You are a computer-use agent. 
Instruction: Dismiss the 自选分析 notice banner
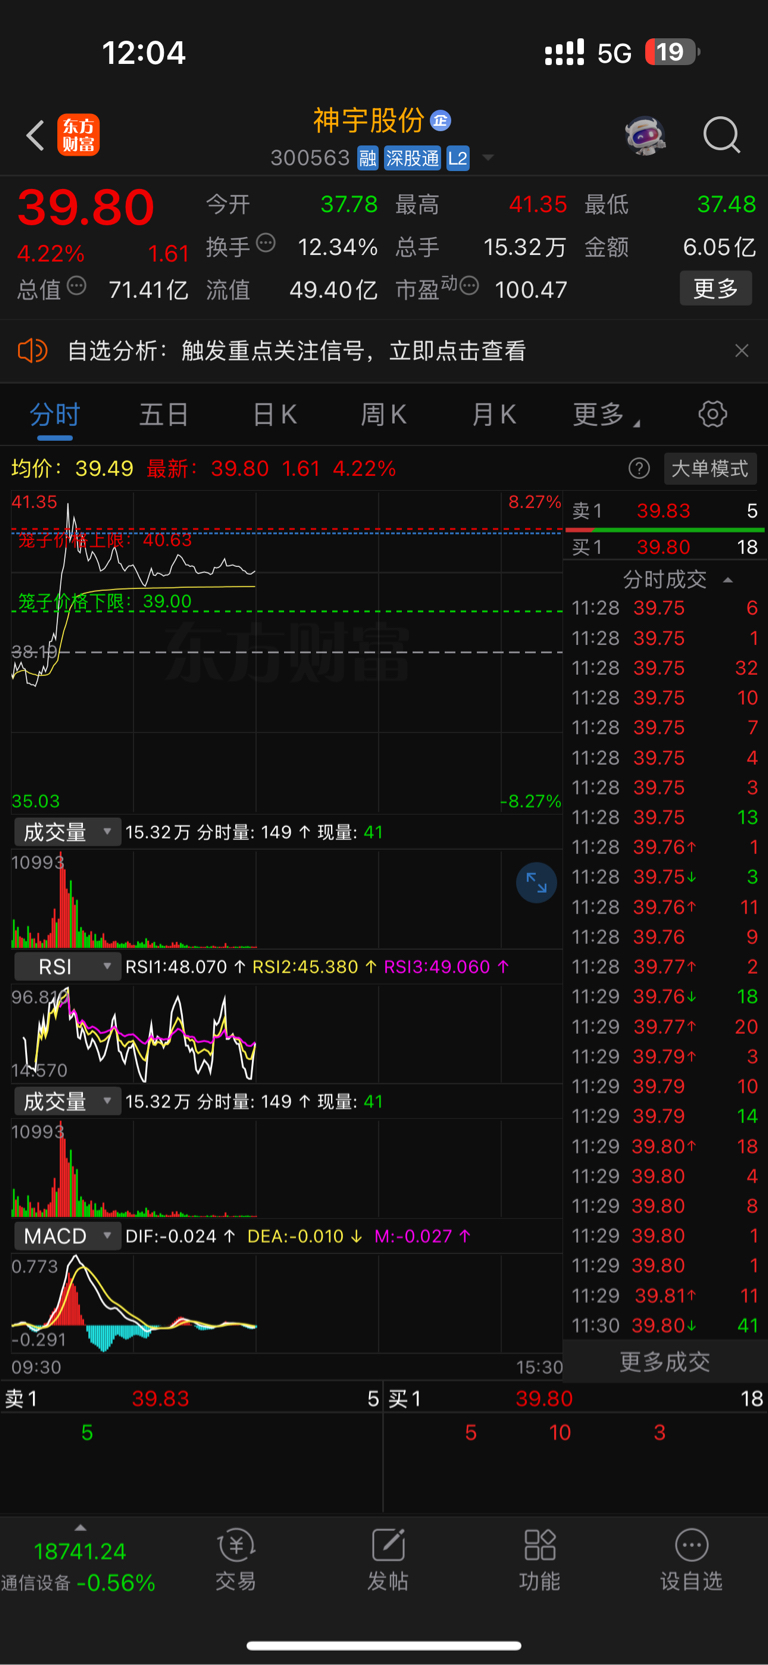point(741,351)
